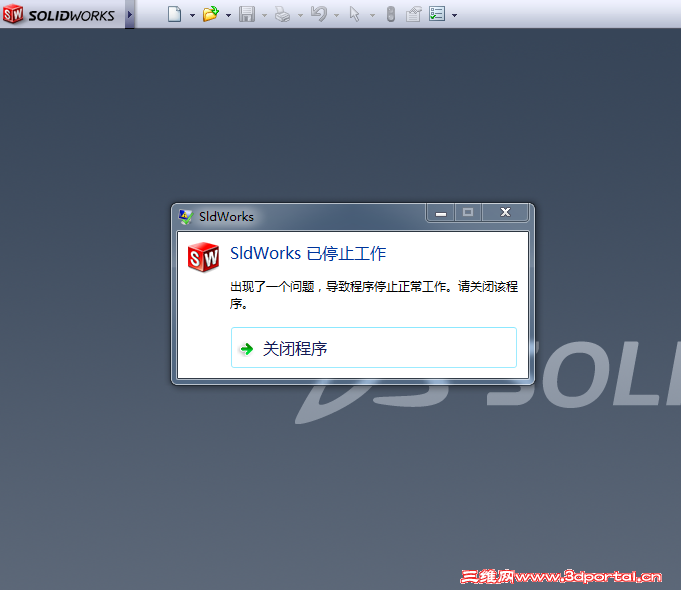The width and height of the screenshot is (681, 590).
Task: Open the New document dropdown arrow
Action: tap(192, 15)
